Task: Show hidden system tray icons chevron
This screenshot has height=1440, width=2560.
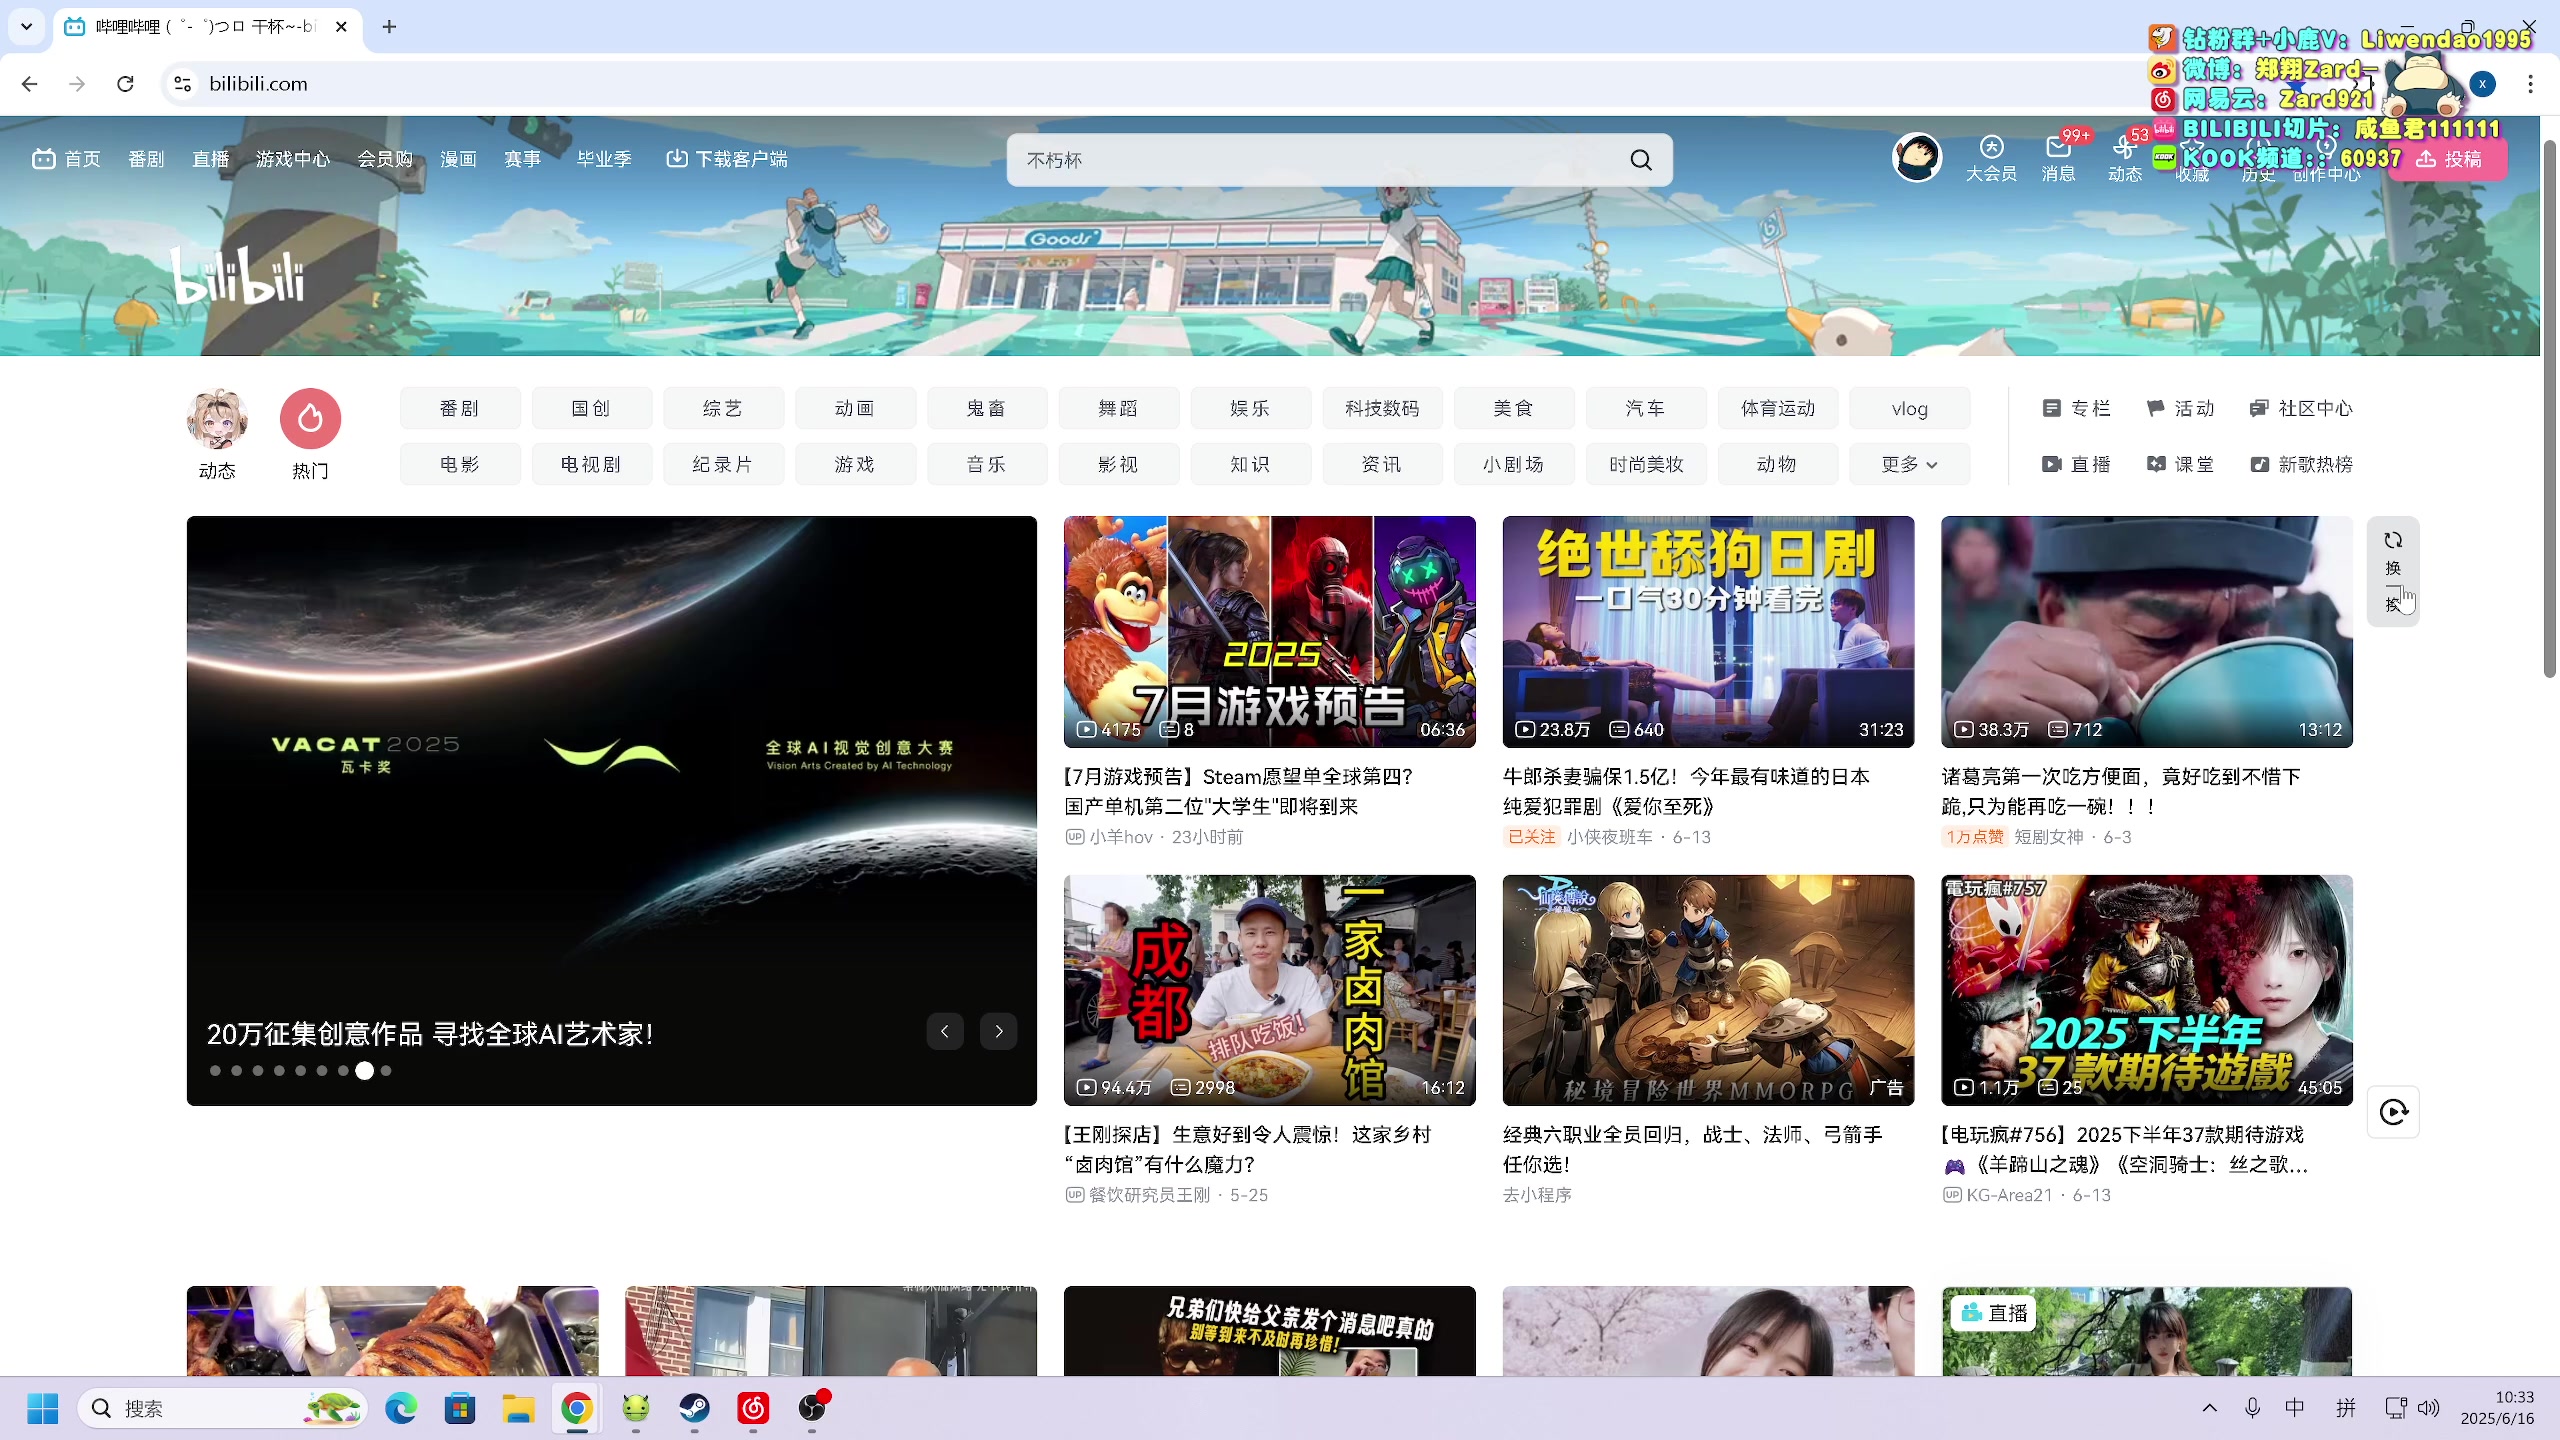Action: [x=2210, y=1408]
